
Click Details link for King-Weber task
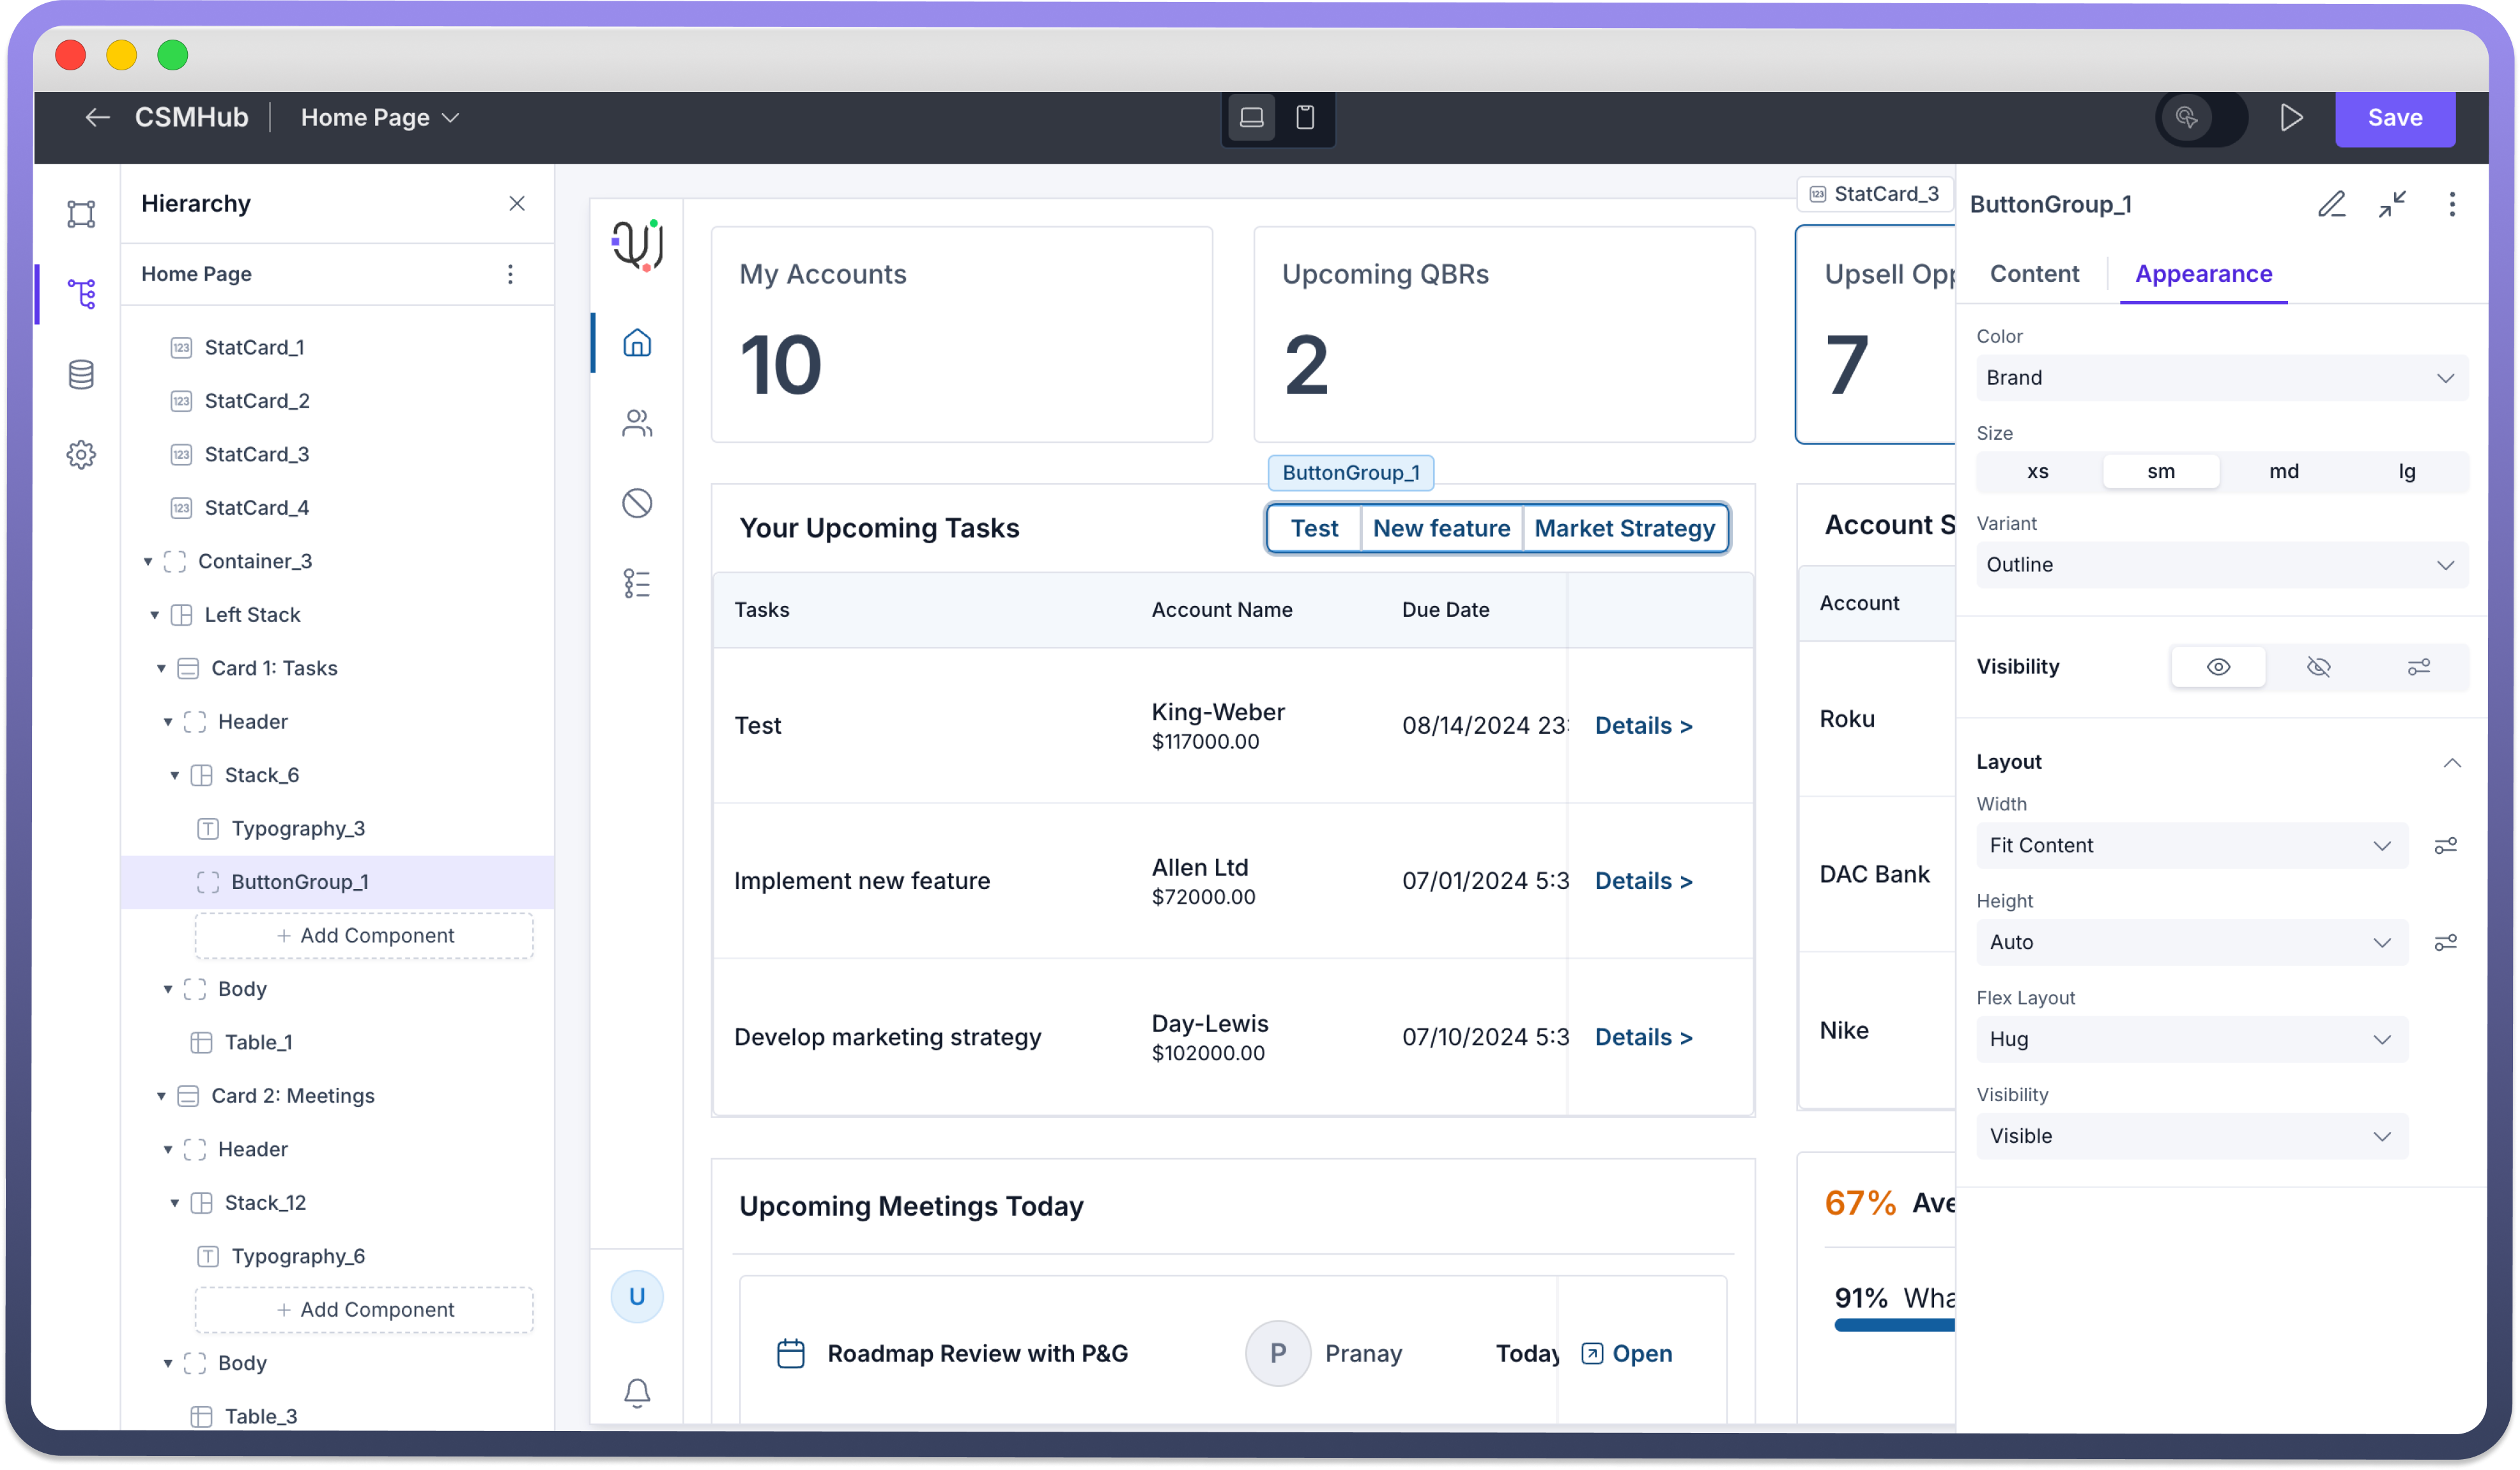pyautogui.click(x=1643, y=726)
